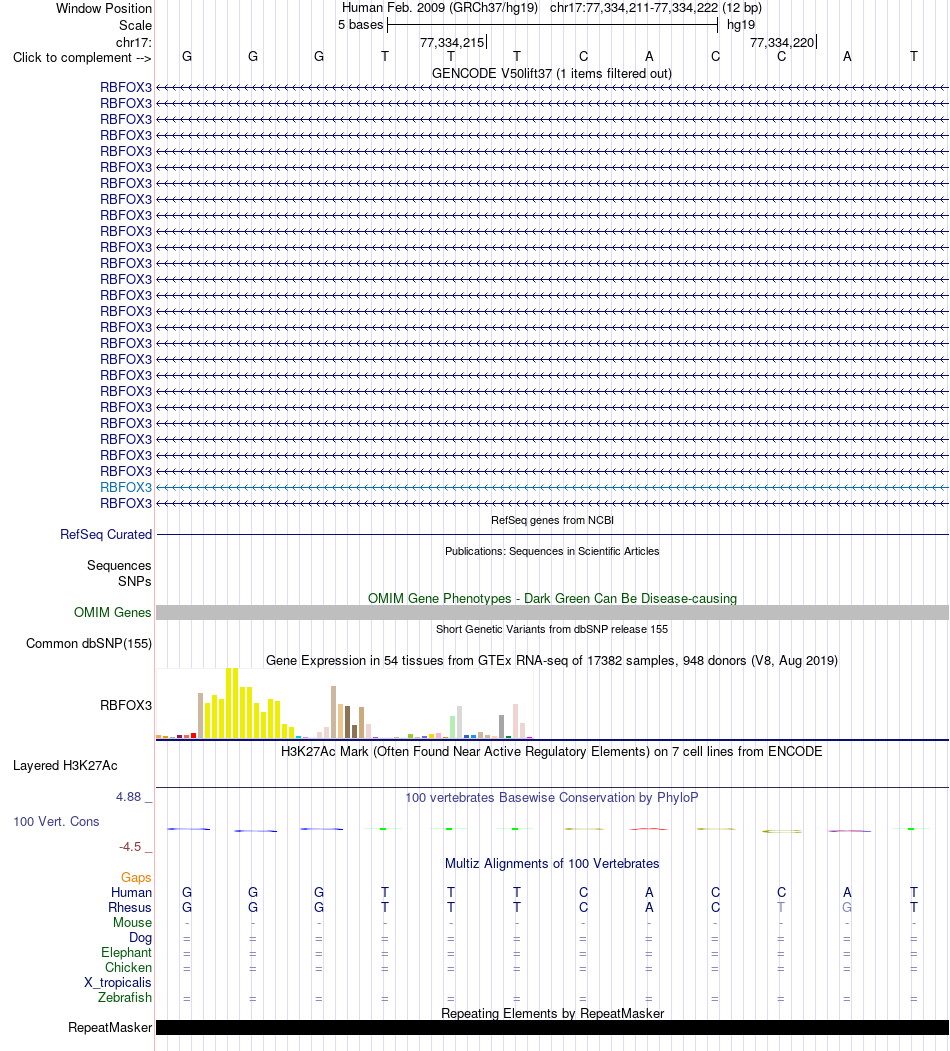Viewport: 950px width, 1051px height.
Task: Click the -4.5 PhyloP lower scale value
Action: click(130, 847)
